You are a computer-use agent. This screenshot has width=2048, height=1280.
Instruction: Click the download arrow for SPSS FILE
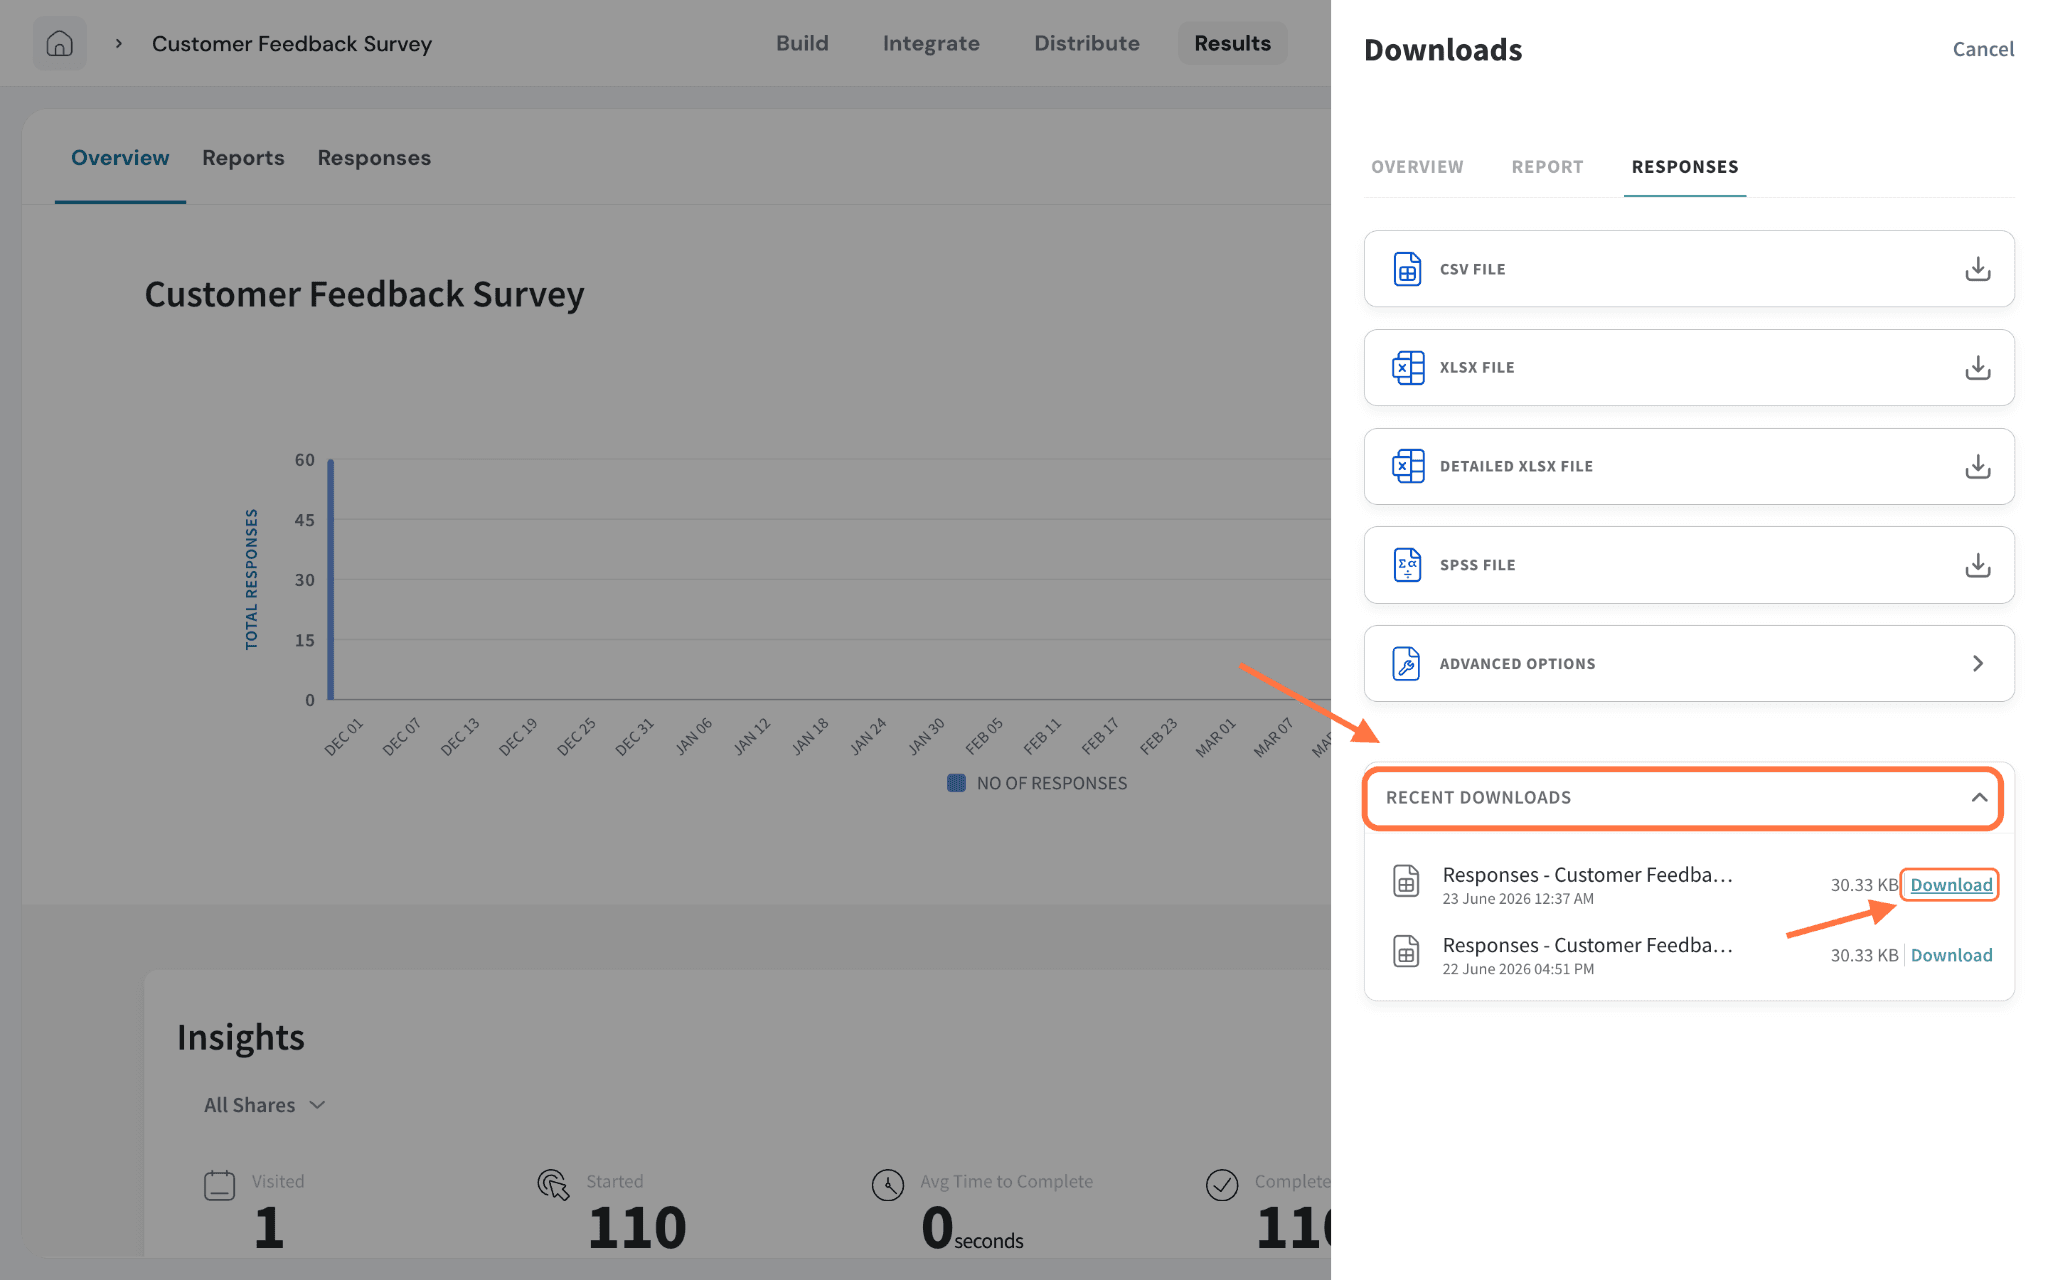1977,565
